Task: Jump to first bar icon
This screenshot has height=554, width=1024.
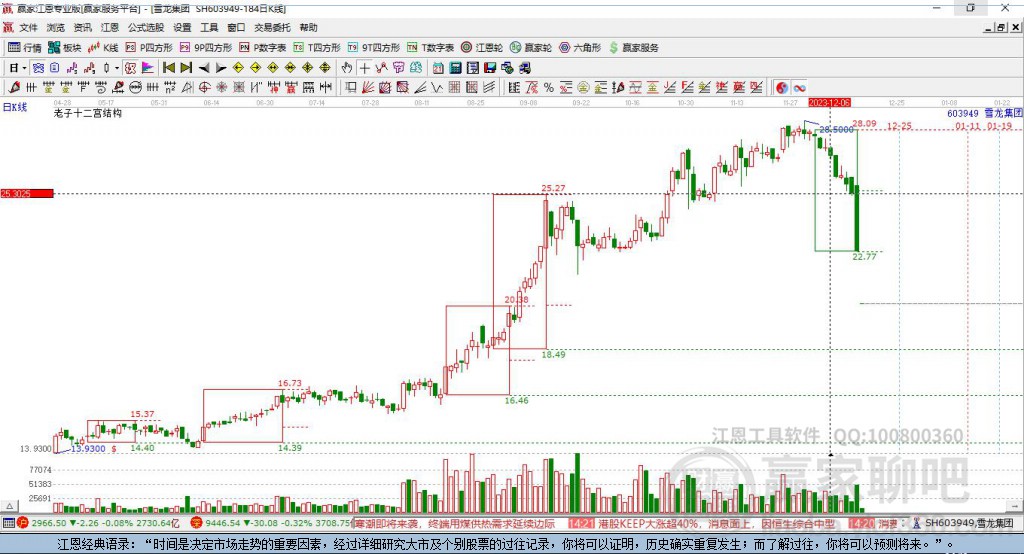Action: [x=168, y=68]
